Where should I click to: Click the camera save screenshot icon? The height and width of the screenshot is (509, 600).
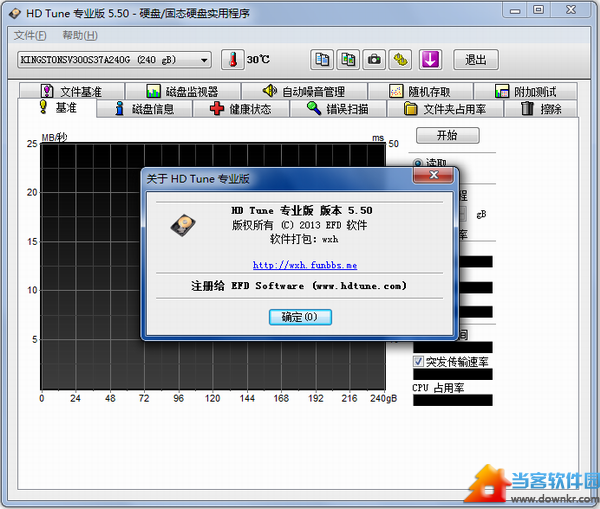pos(374,60)
